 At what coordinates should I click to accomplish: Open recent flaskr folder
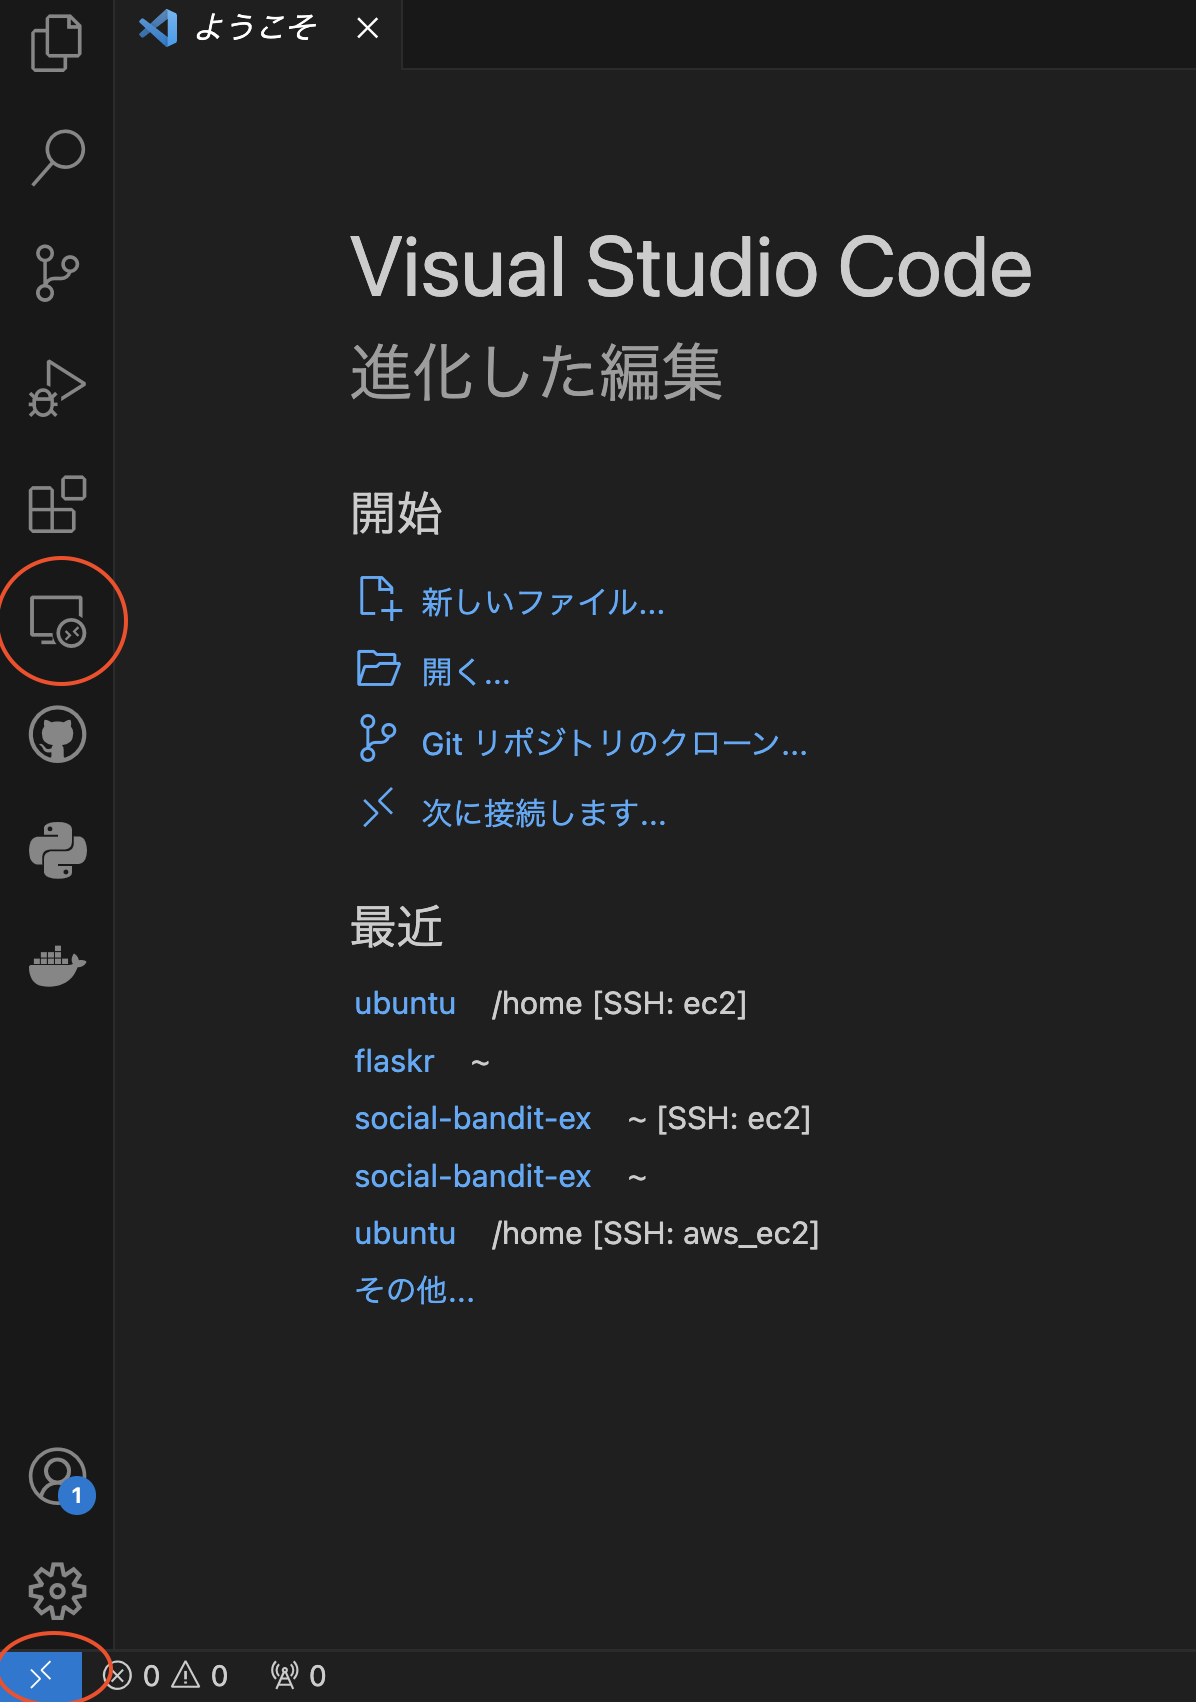tap(394, 1061)
